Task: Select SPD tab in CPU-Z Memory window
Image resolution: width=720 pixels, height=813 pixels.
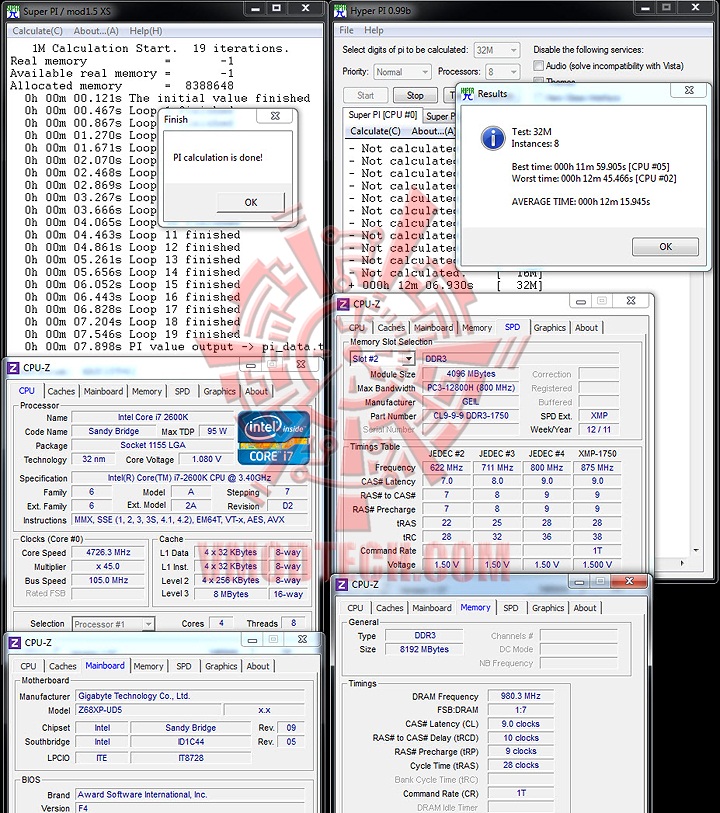Action: [x=511, y=608]
